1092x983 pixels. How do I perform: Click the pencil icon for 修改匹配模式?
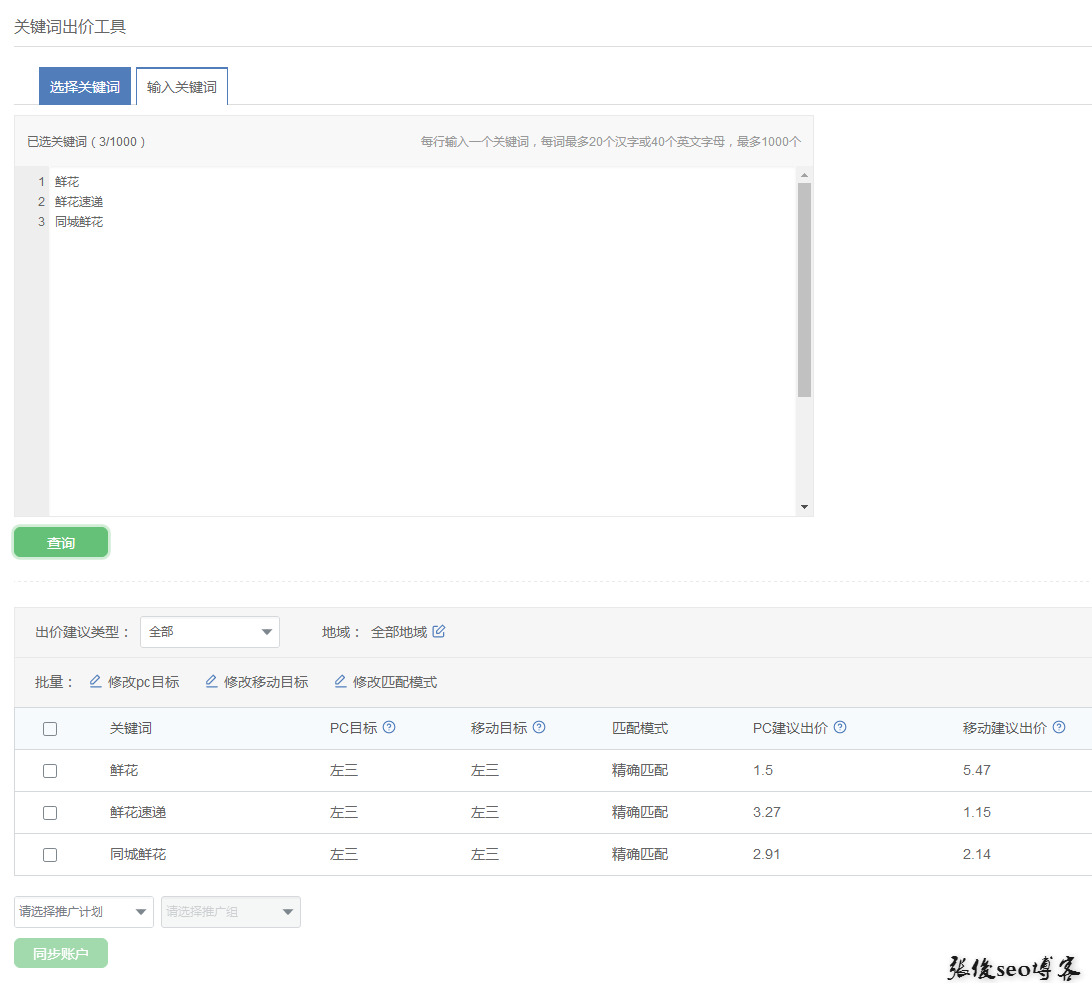(341, 681)
